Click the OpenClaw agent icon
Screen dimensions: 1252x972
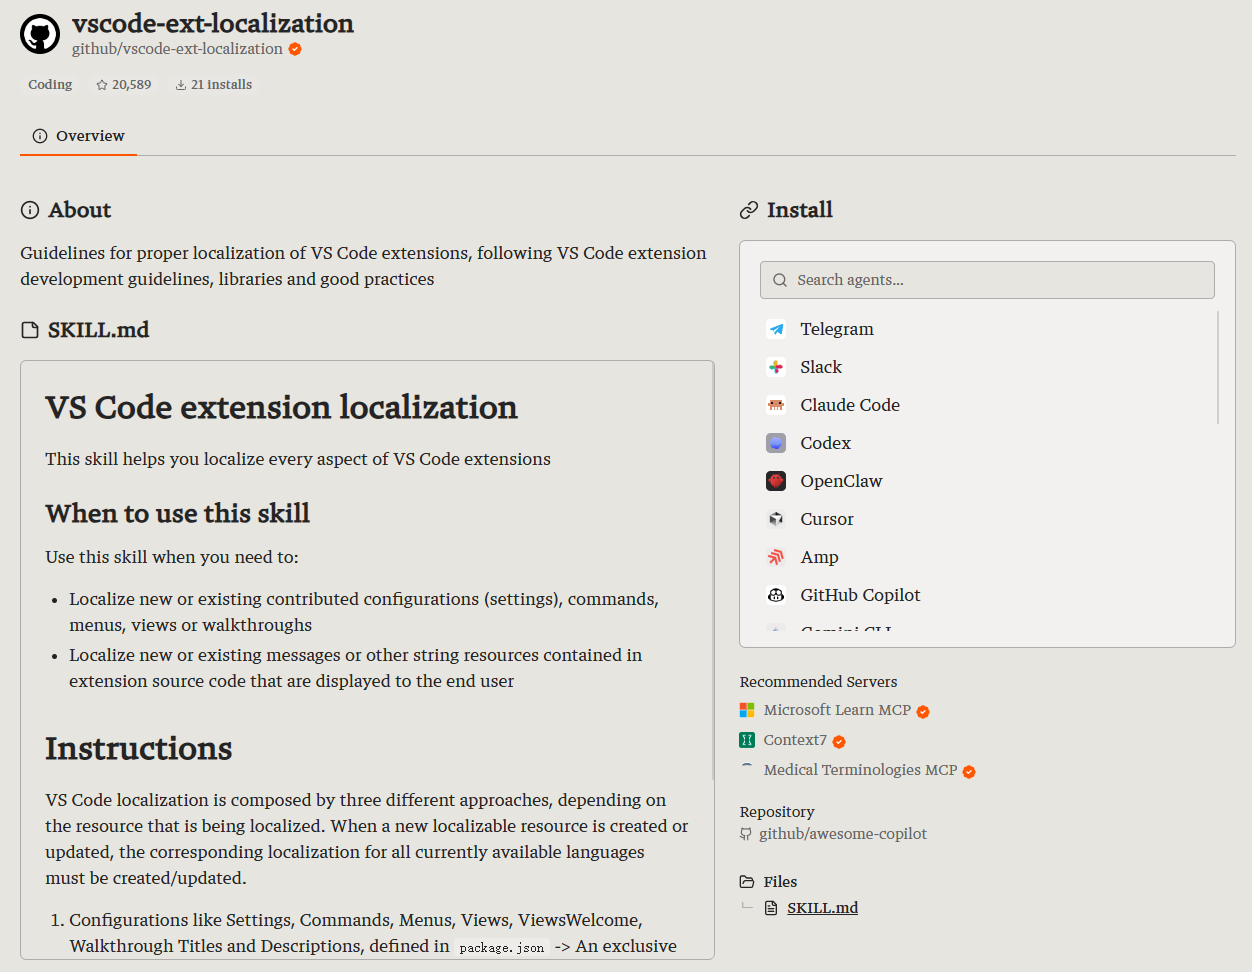click(x=776, y=481)
